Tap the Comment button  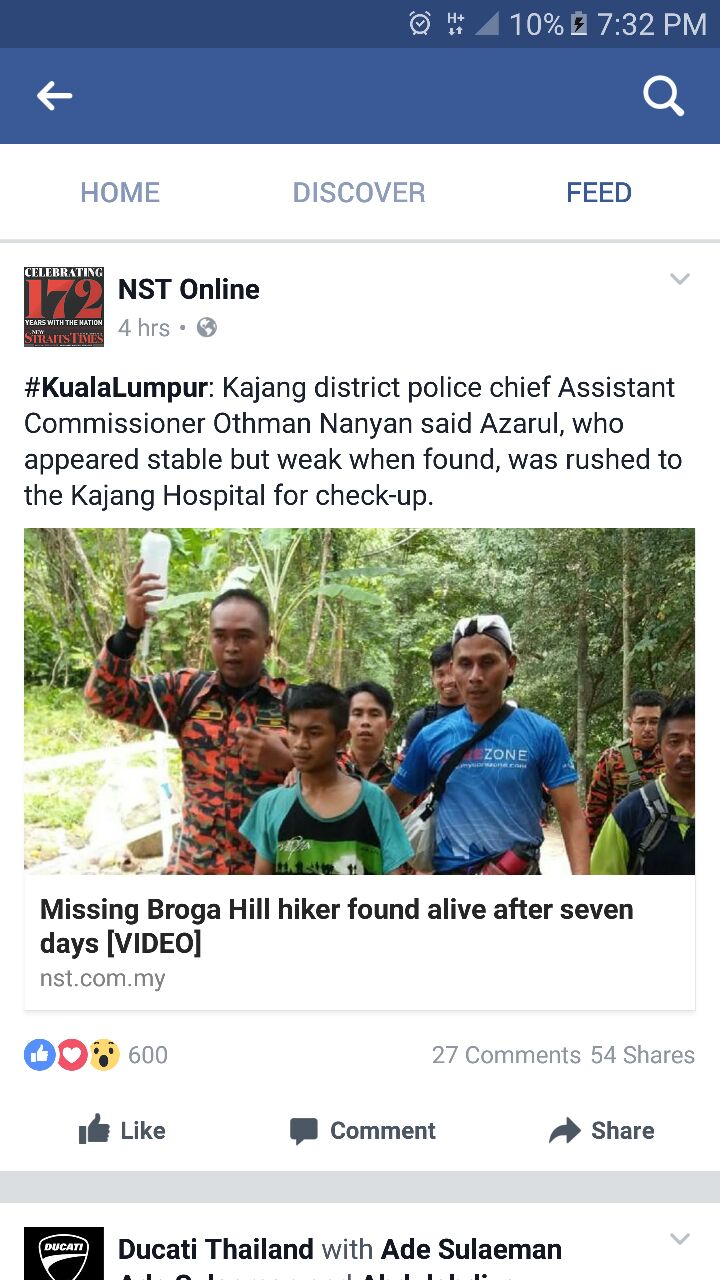pyautogui.click(x=362, y=1131)
